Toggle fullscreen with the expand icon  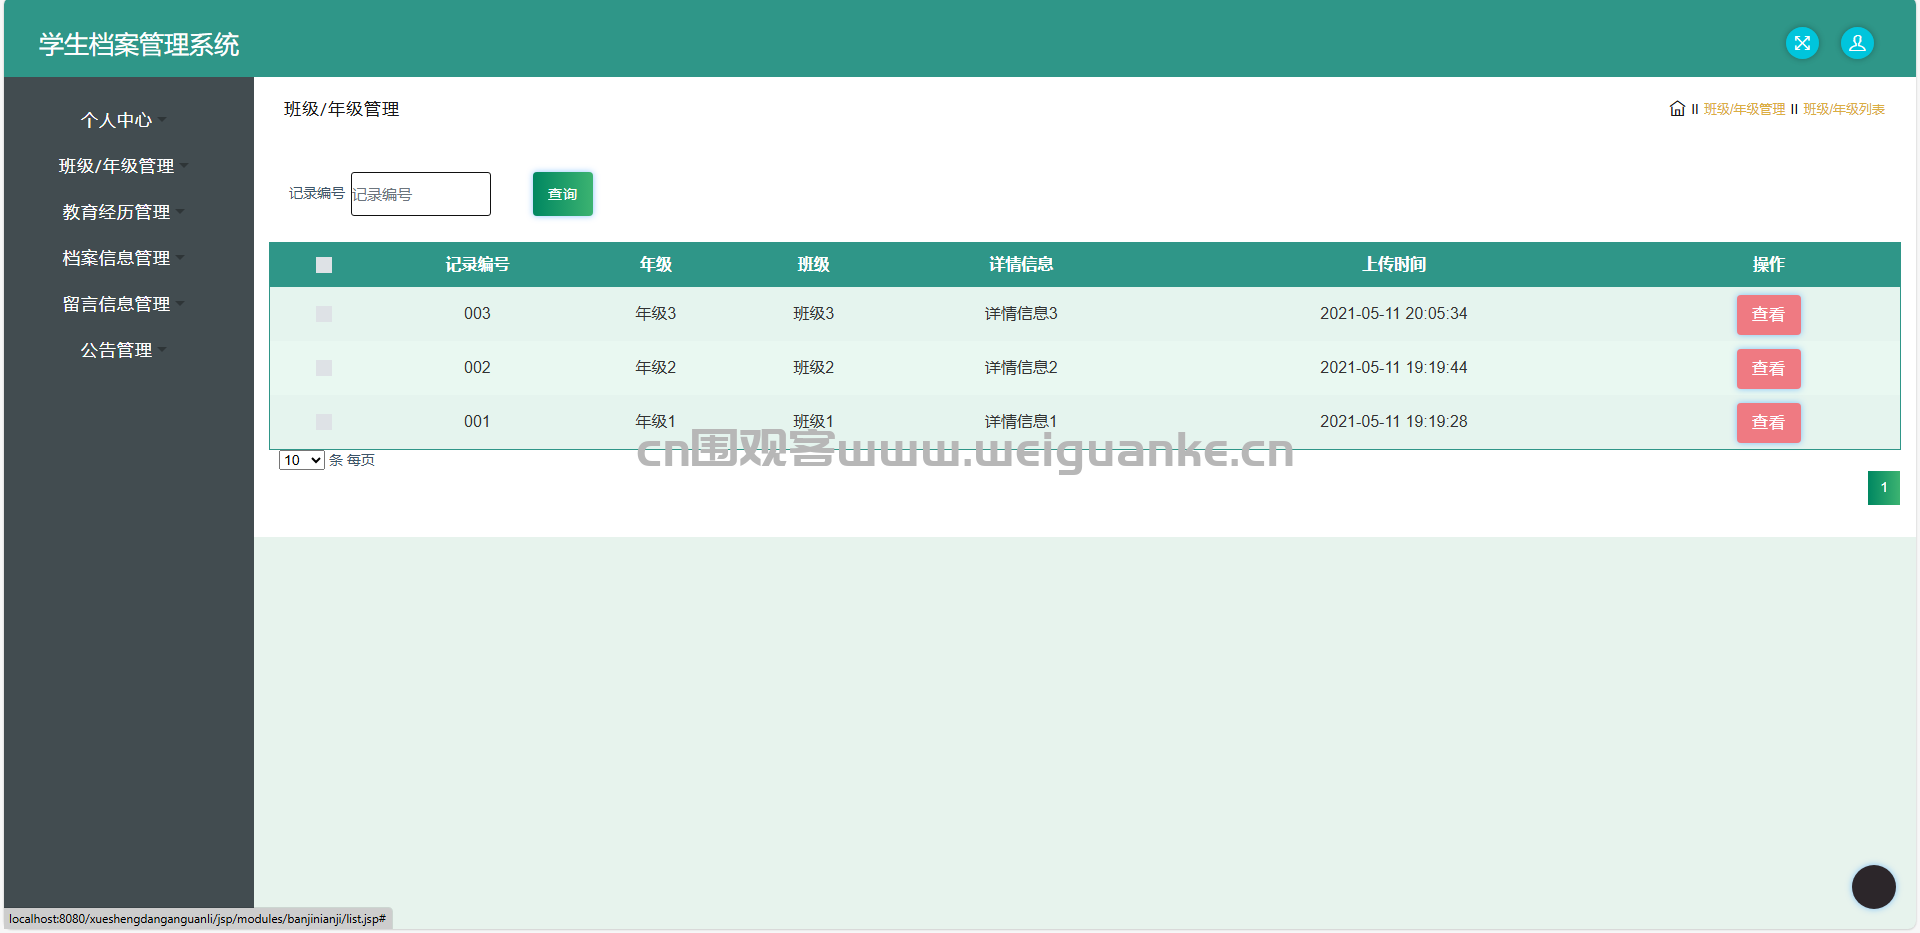[1802, 43]
